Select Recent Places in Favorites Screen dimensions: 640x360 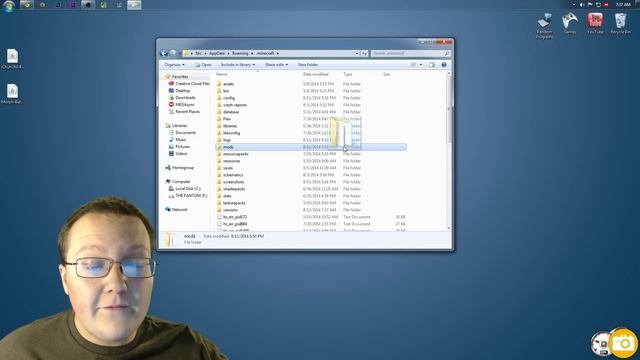184,111
